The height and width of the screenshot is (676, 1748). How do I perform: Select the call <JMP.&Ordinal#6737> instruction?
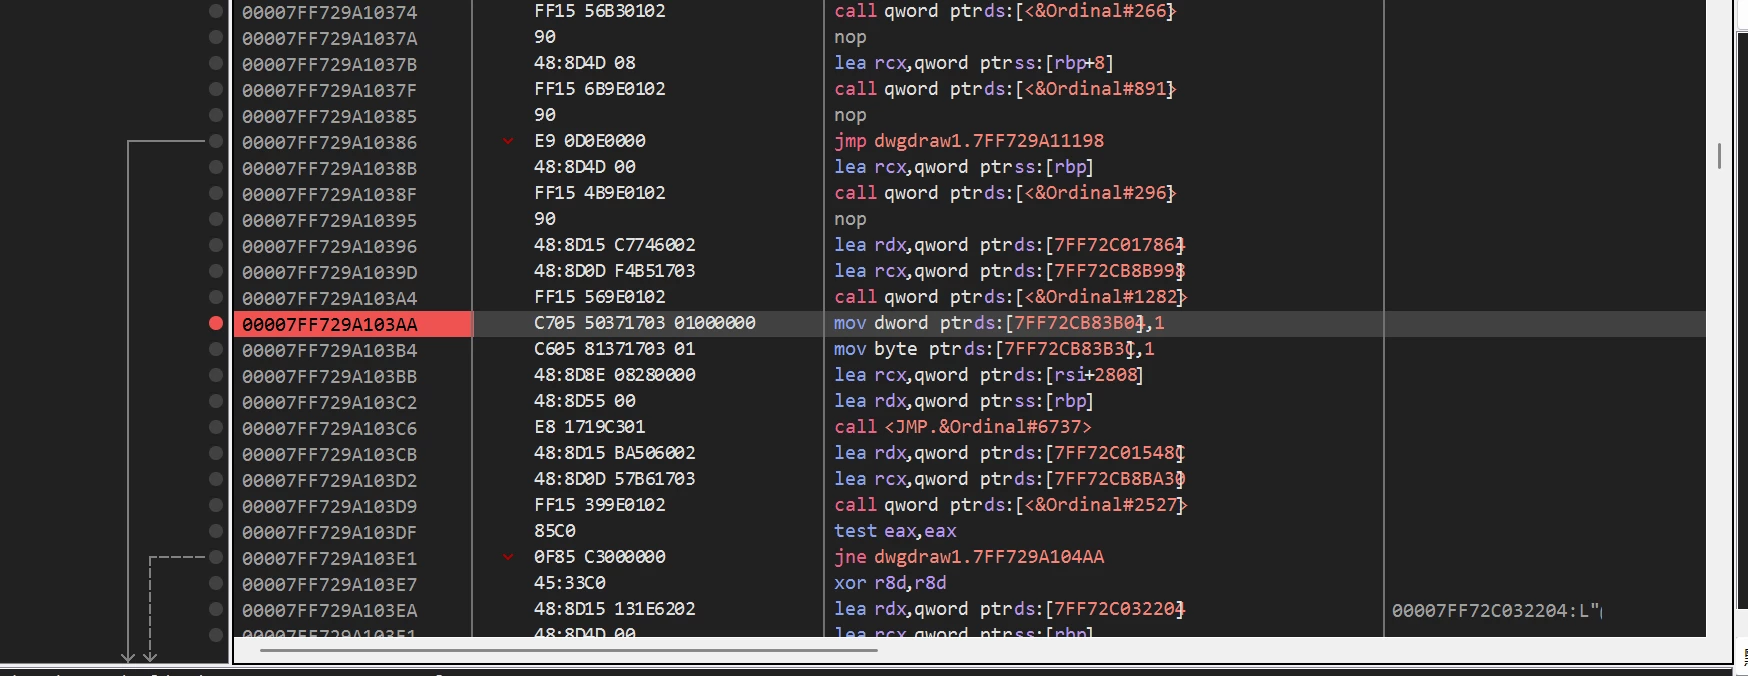coord(962,427)
